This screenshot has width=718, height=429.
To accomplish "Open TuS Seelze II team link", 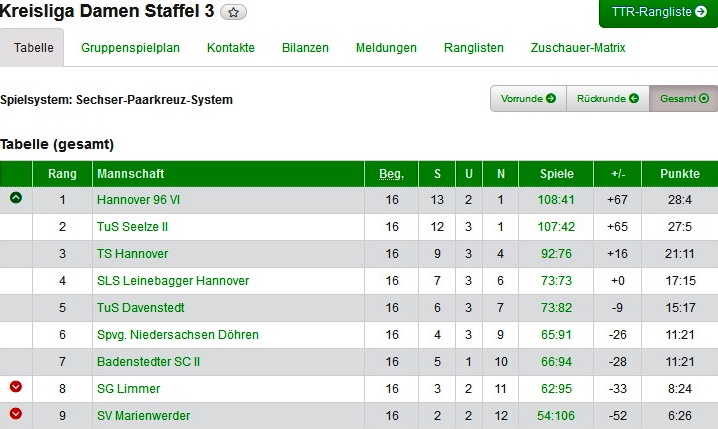I will (132, 227).
